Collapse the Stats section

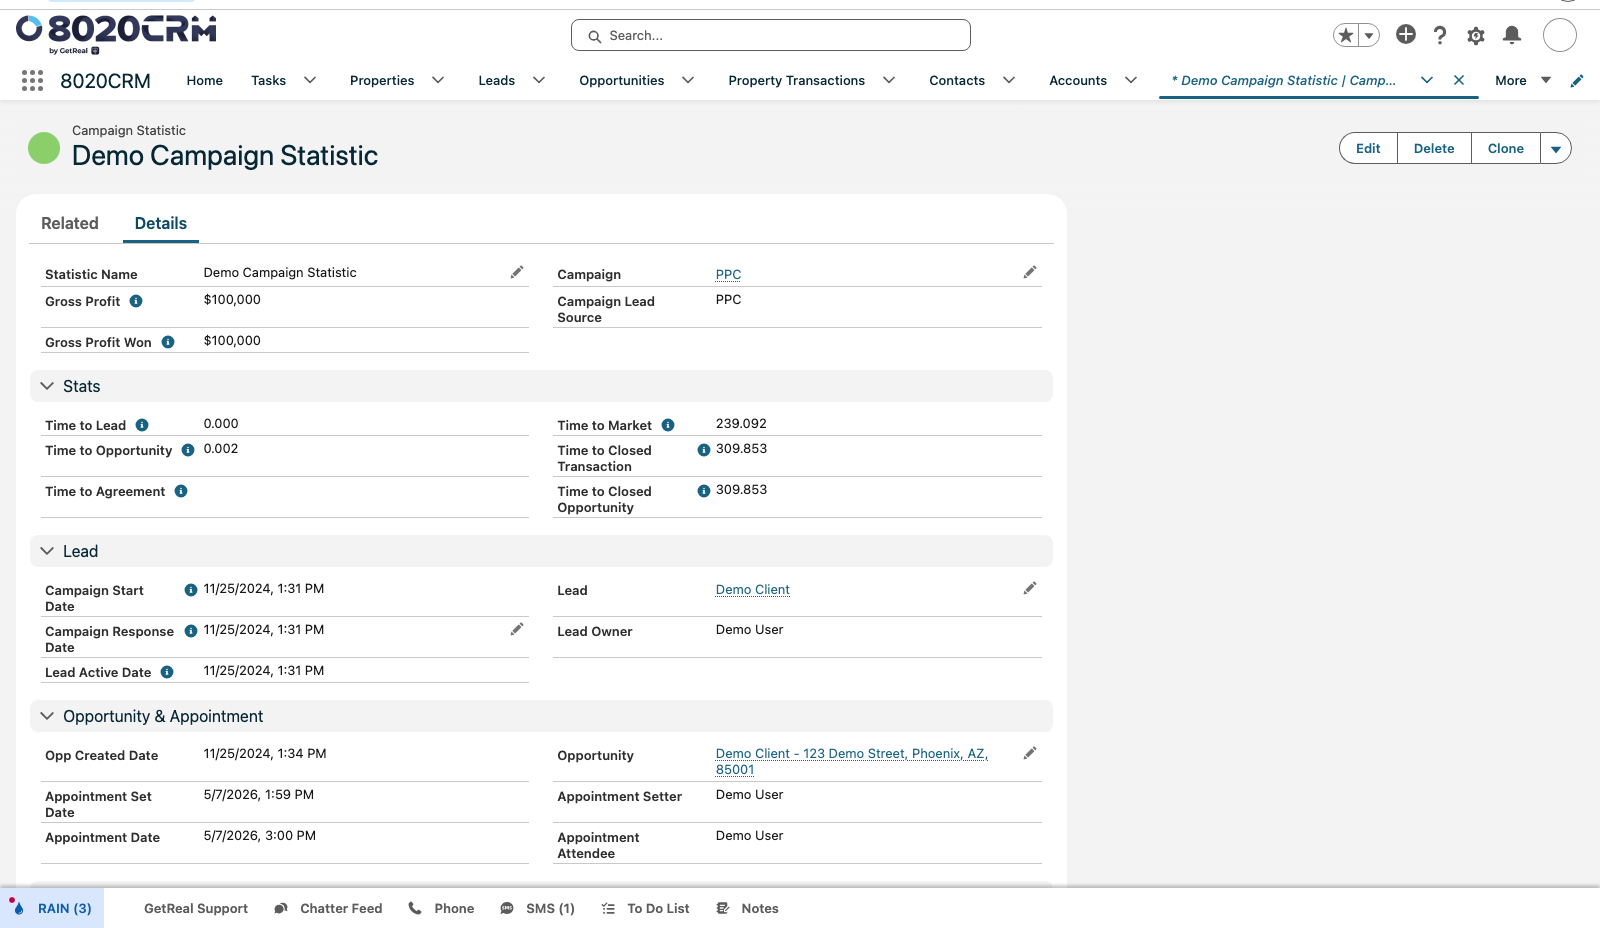click(x=47, y=386)
